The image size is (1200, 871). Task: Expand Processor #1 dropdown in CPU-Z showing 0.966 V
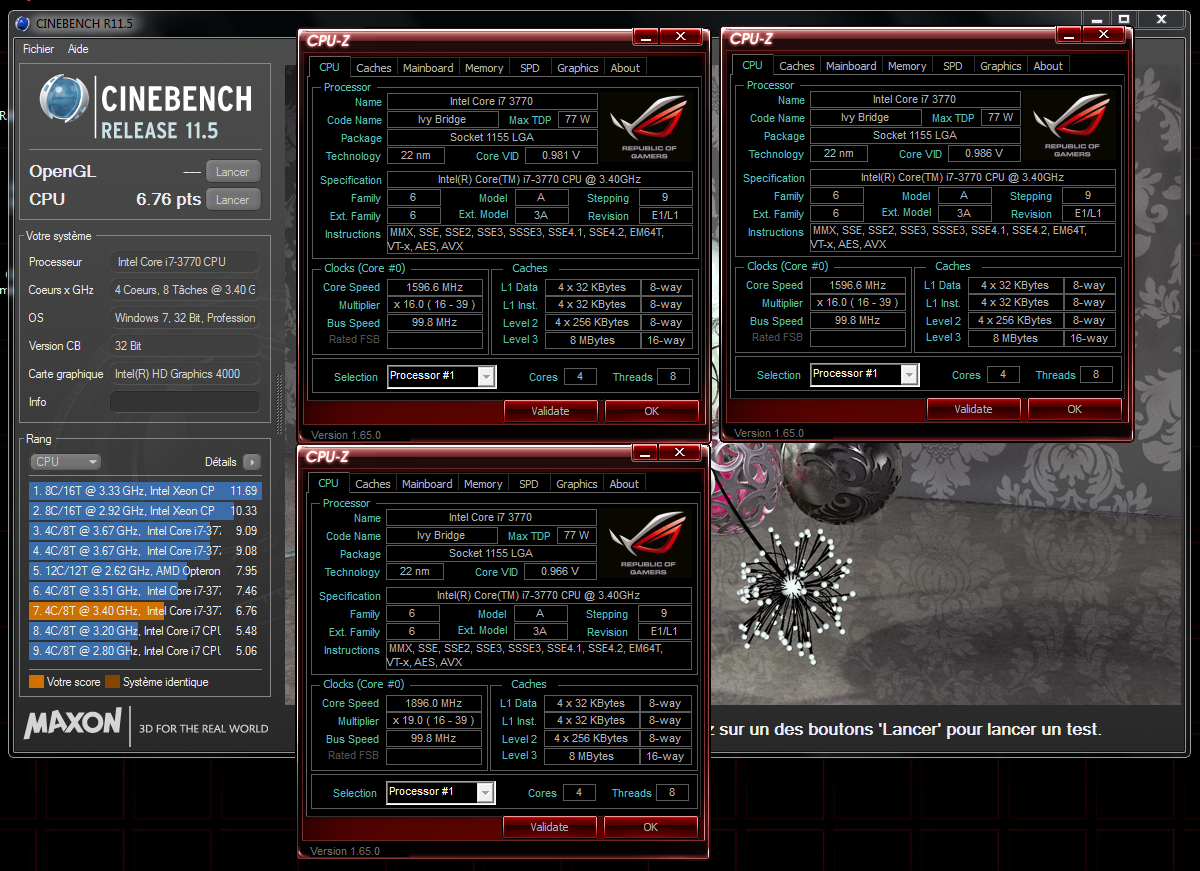[485, 793]
